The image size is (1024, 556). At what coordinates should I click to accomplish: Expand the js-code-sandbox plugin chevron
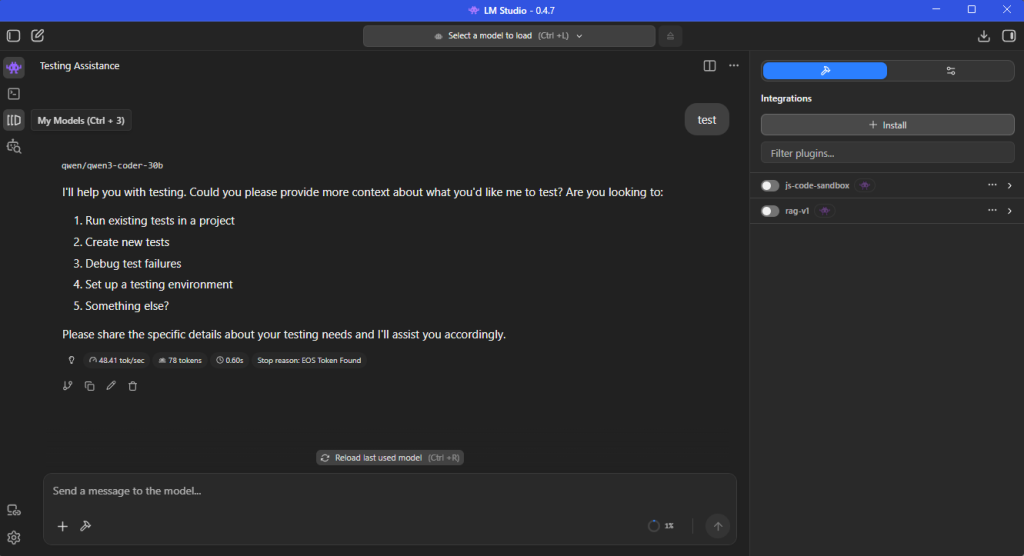(1009, 186)
